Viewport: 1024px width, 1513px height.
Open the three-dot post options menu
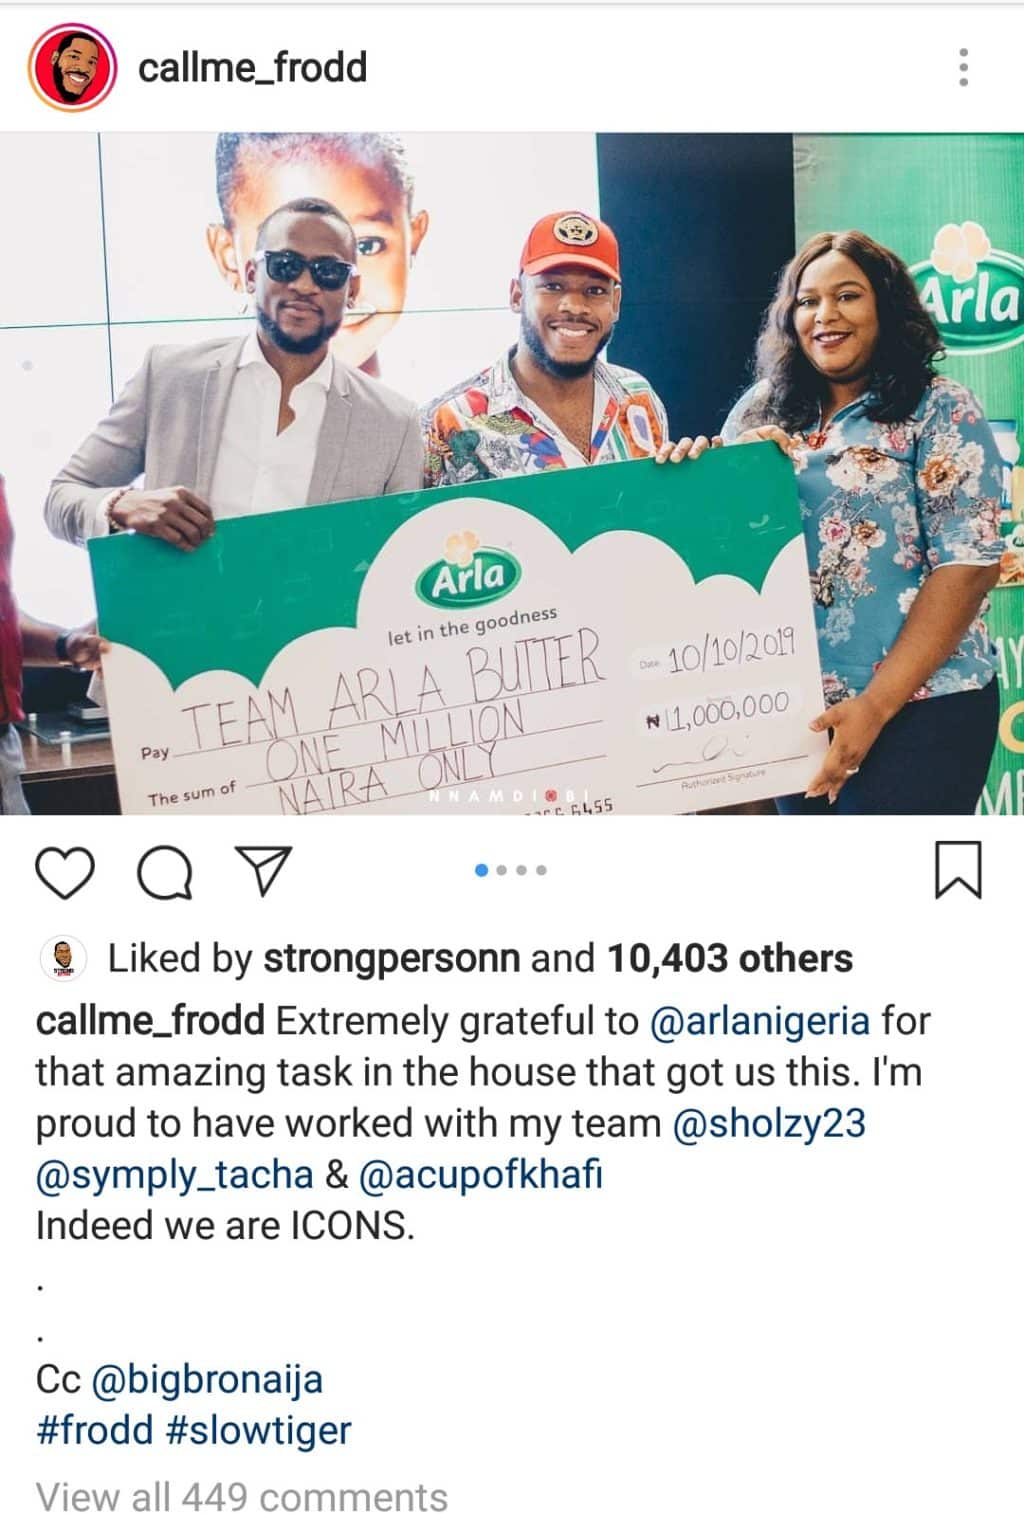tap(963, 67)
